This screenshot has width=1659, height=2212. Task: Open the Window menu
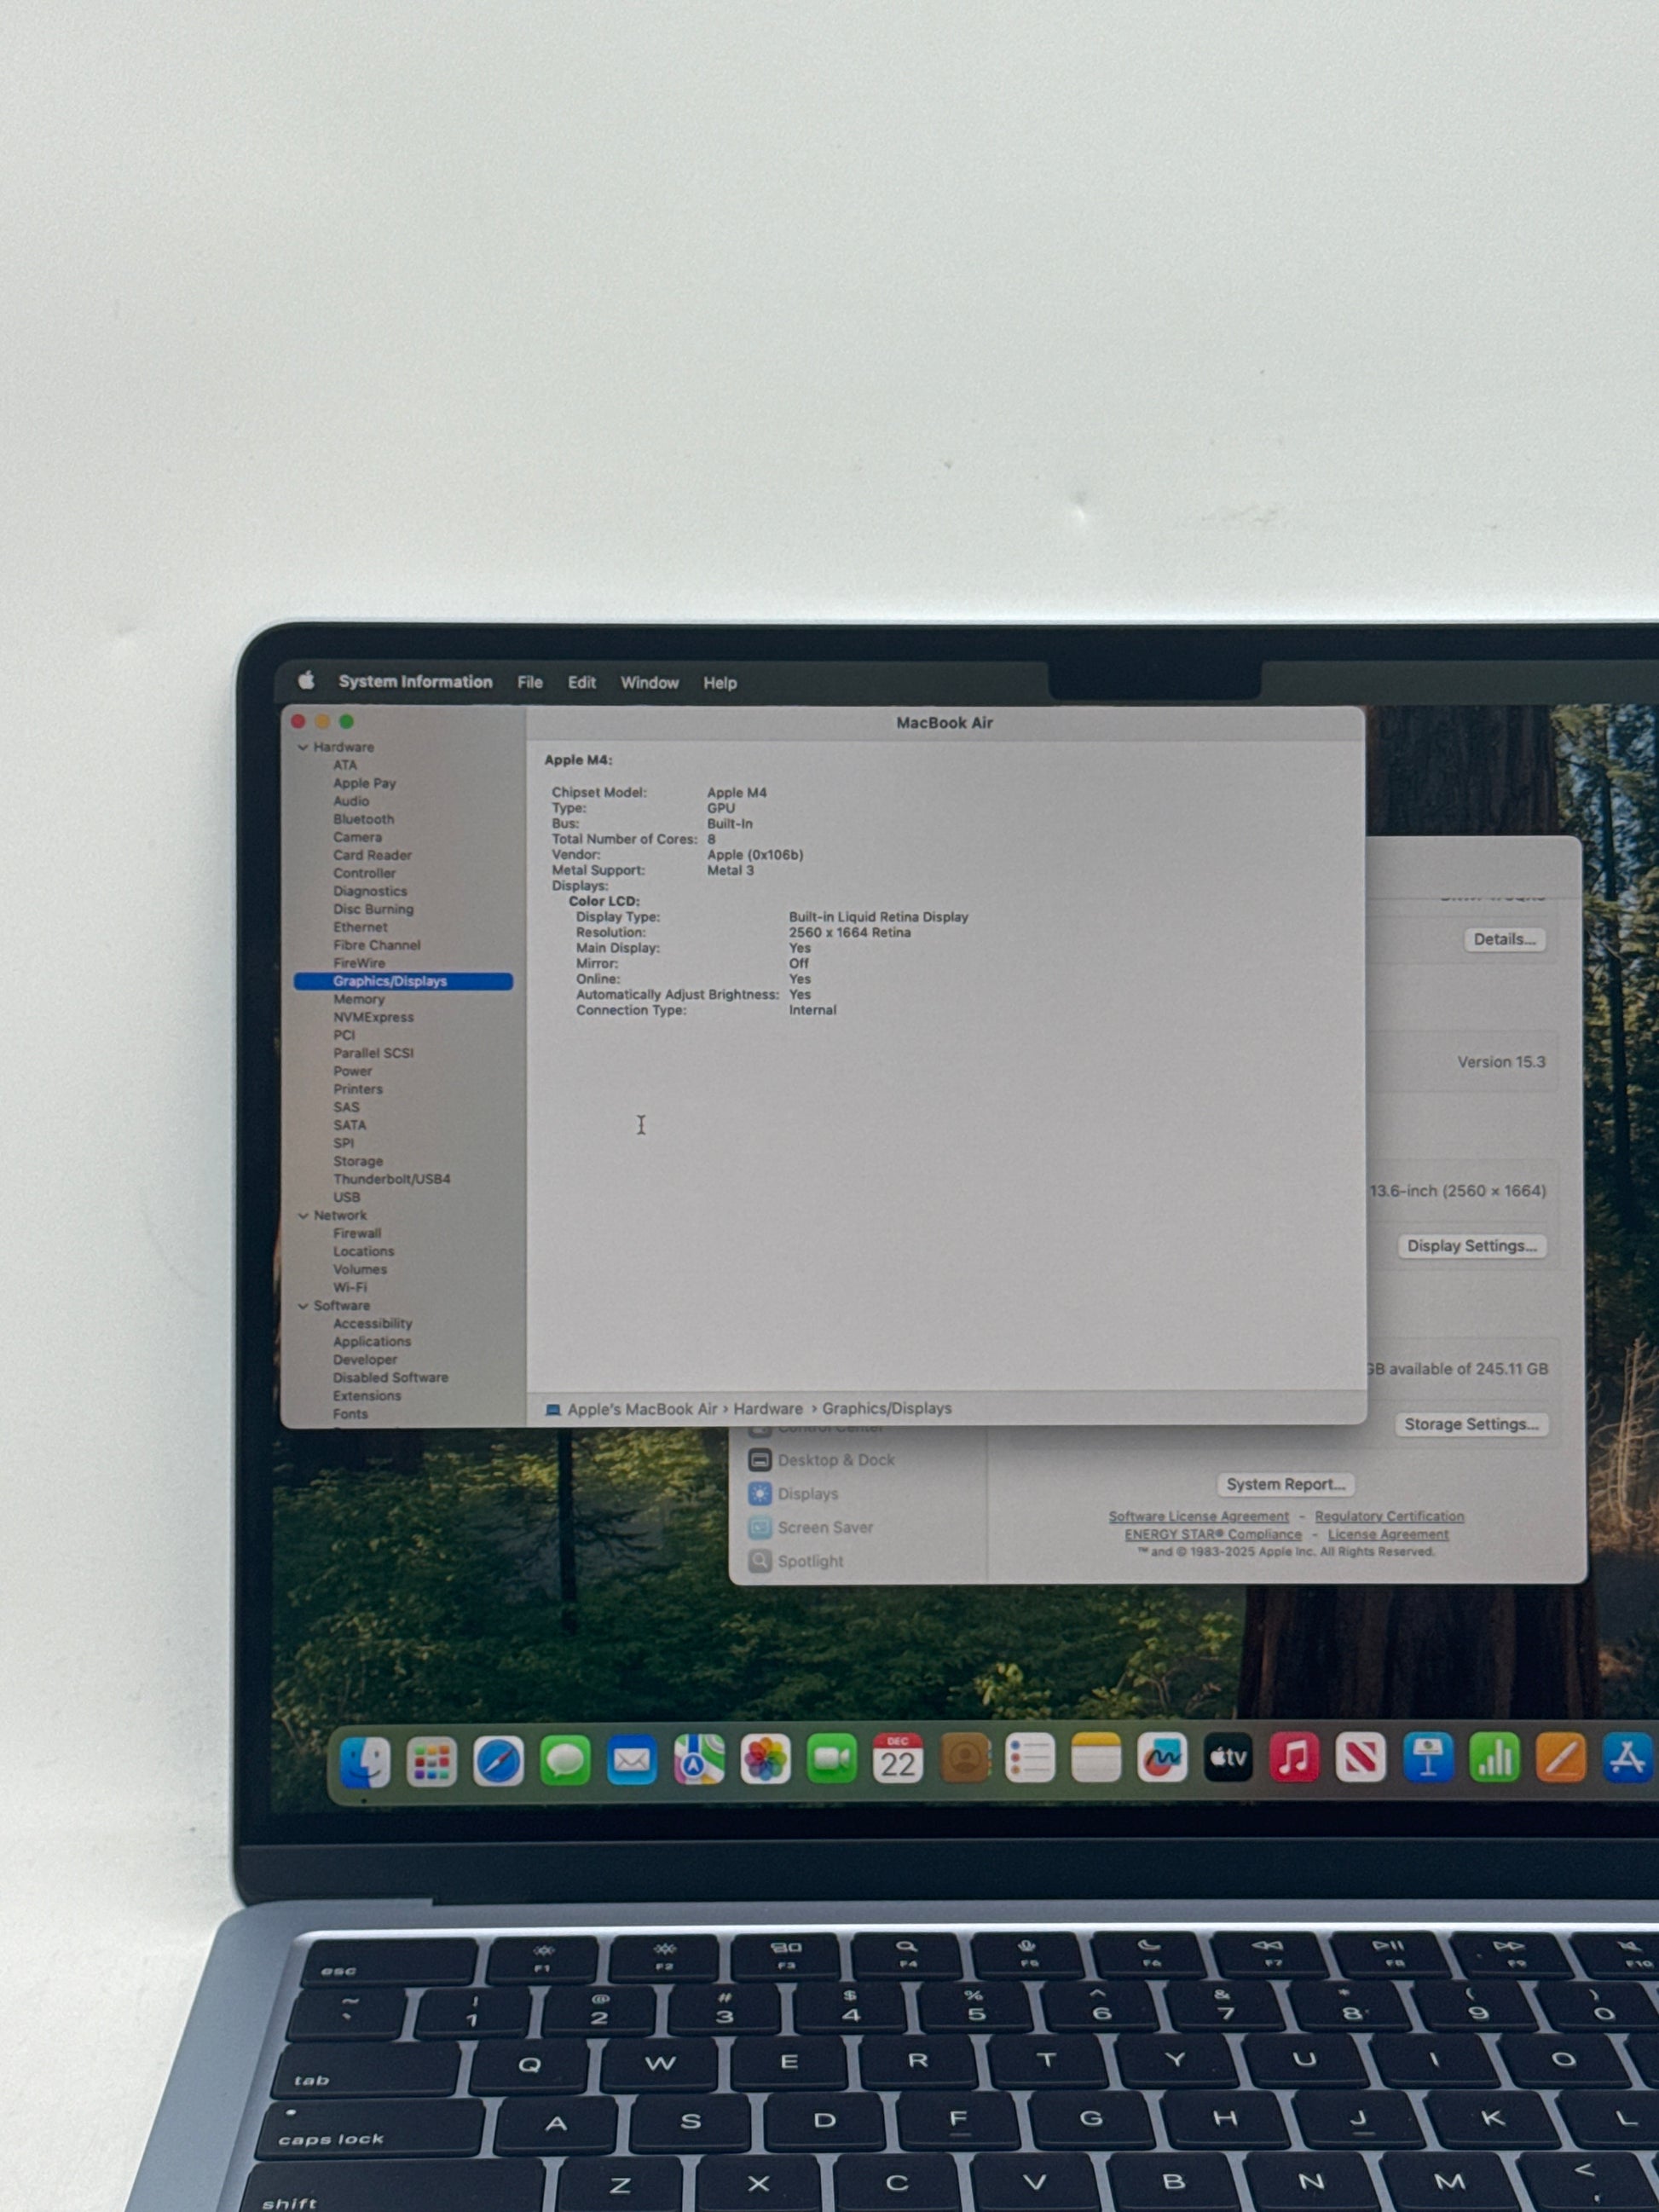[649, 683]
